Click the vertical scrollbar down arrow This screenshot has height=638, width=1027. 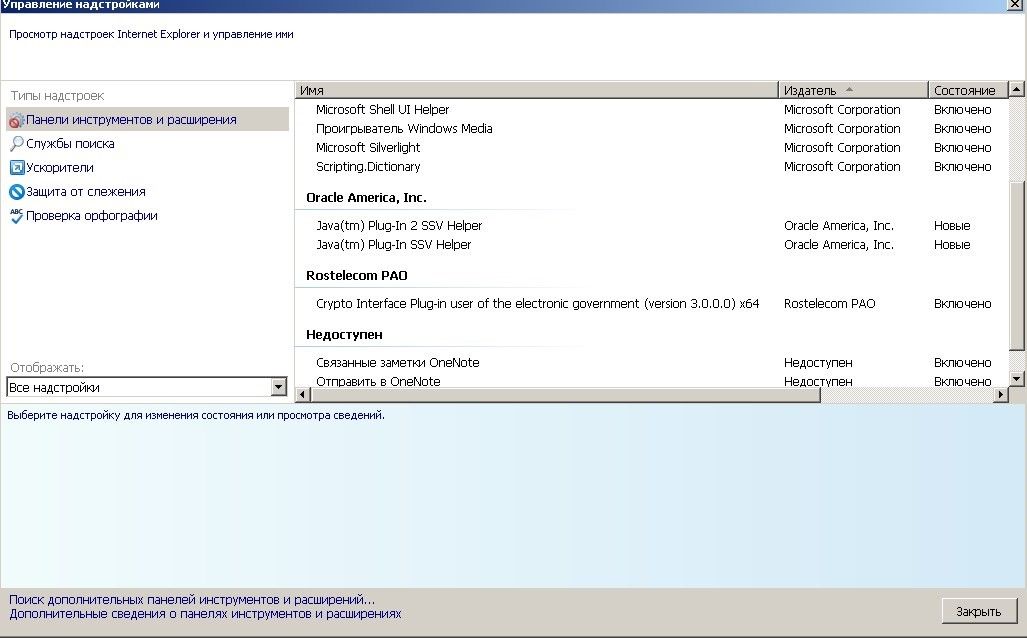tap(1017, 378)
